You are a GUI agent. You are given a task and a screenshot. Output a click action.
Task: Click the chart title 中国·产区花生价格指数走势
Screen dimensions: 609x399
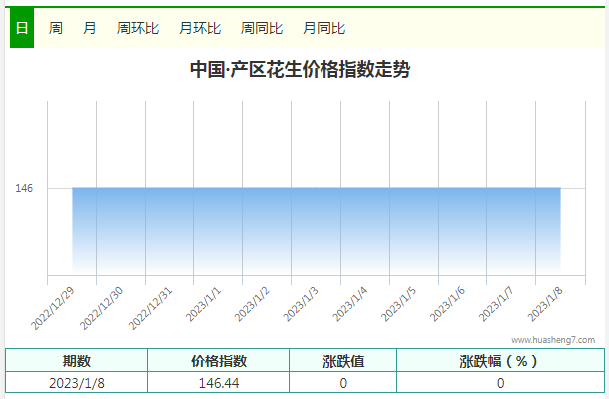pyautogui.click(x=300, y=69)
